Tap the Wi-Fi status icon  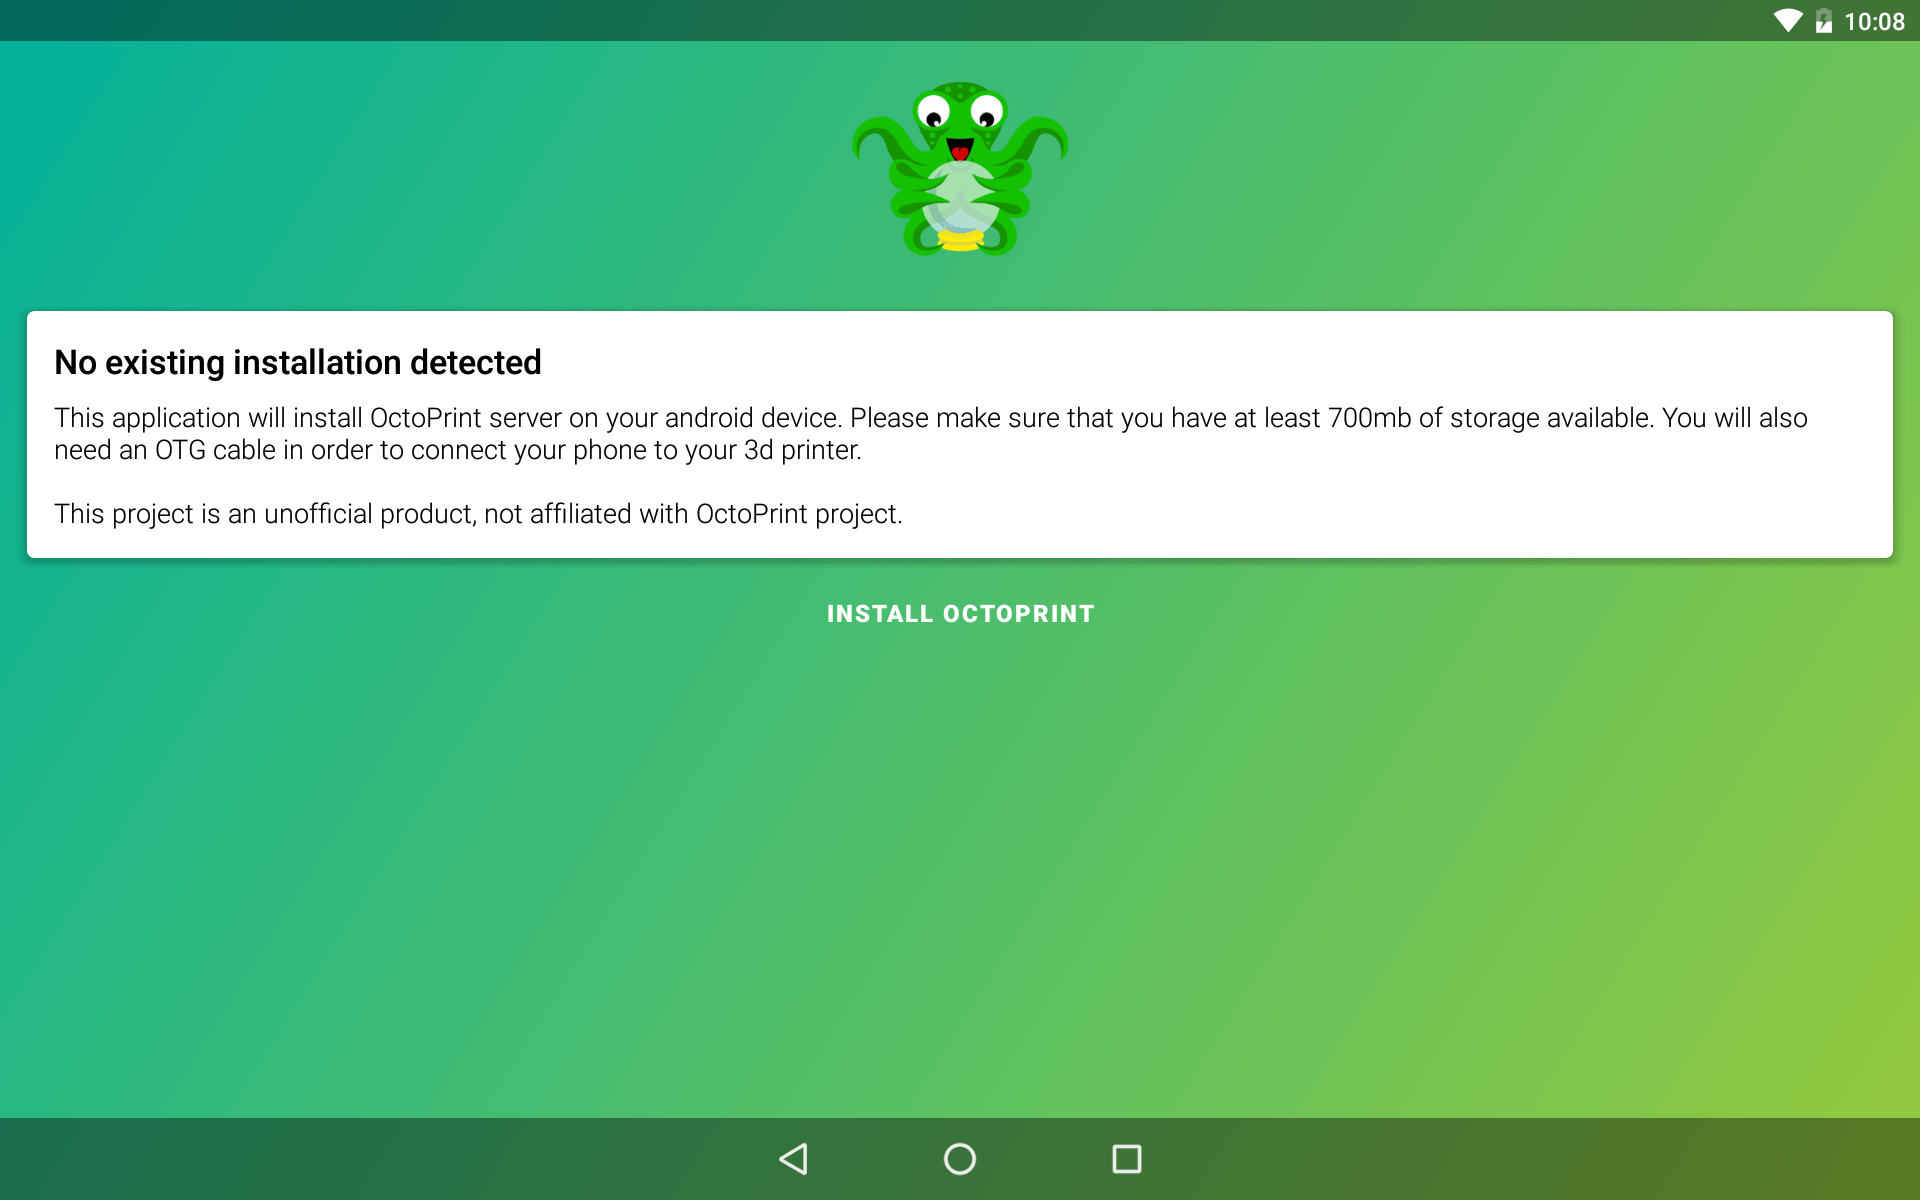tap(1787, 21)
